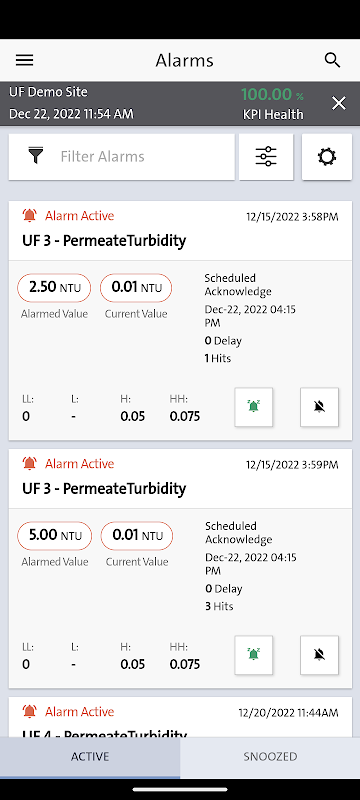
Task: Tap the 5.00 NTU alarmed value pill
Action: tap(55, 535)
